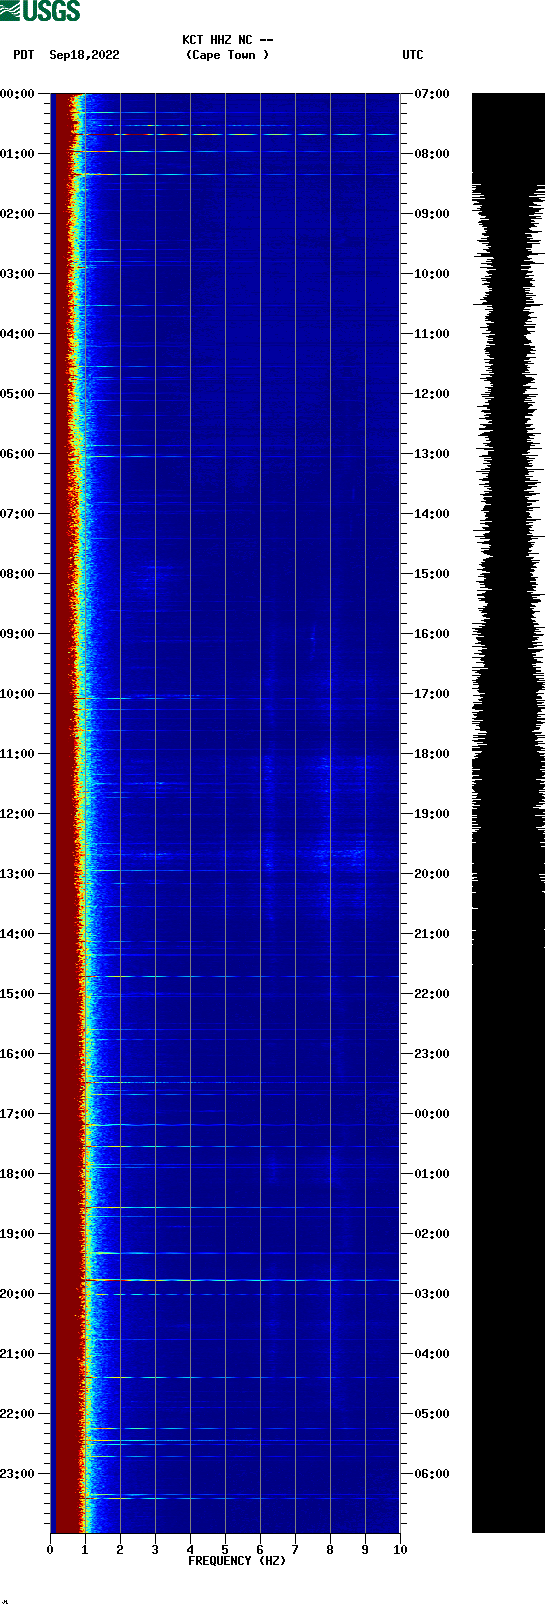This screenshot has width=552, height=1613.
Task: Click the 15:00 PDT time tick
Action: (17, 994)
